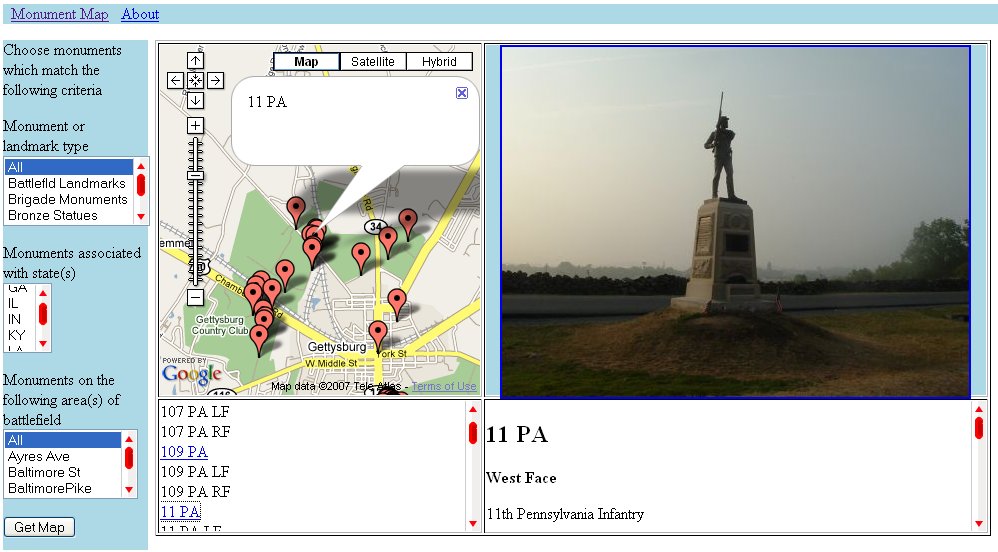Switch to Map view tab
998x552 pixels.
point(306,62)
